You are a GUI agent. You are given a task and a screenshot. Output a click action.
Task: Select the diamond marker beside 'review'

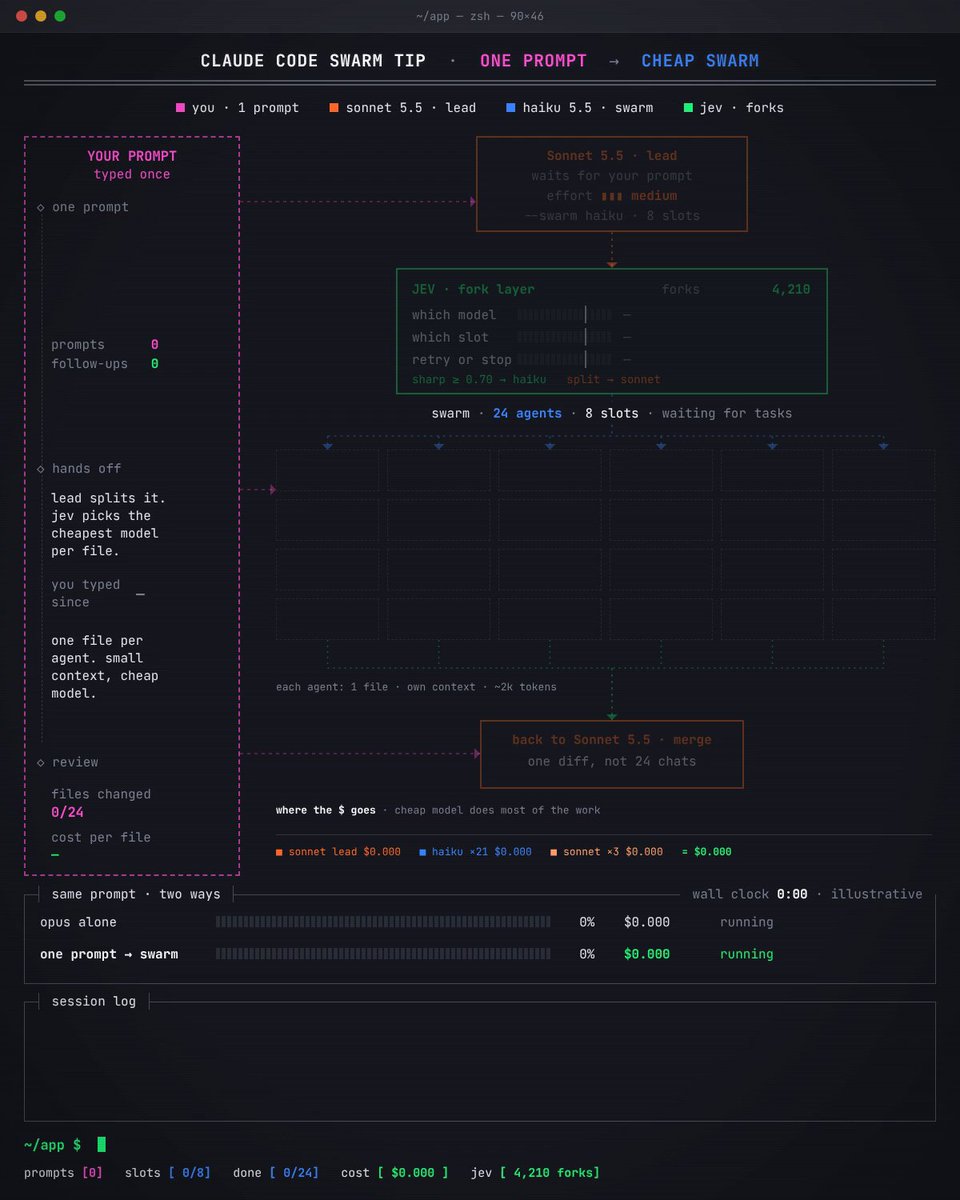click(x=41, y=762)
